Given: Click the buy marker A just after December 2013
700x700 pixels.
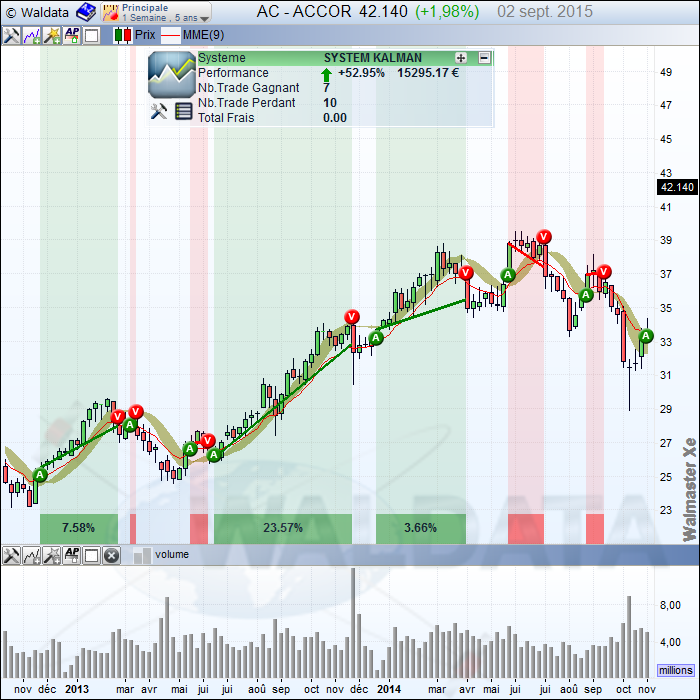Looking at the screenshot, I should click(x=376, y=338).
